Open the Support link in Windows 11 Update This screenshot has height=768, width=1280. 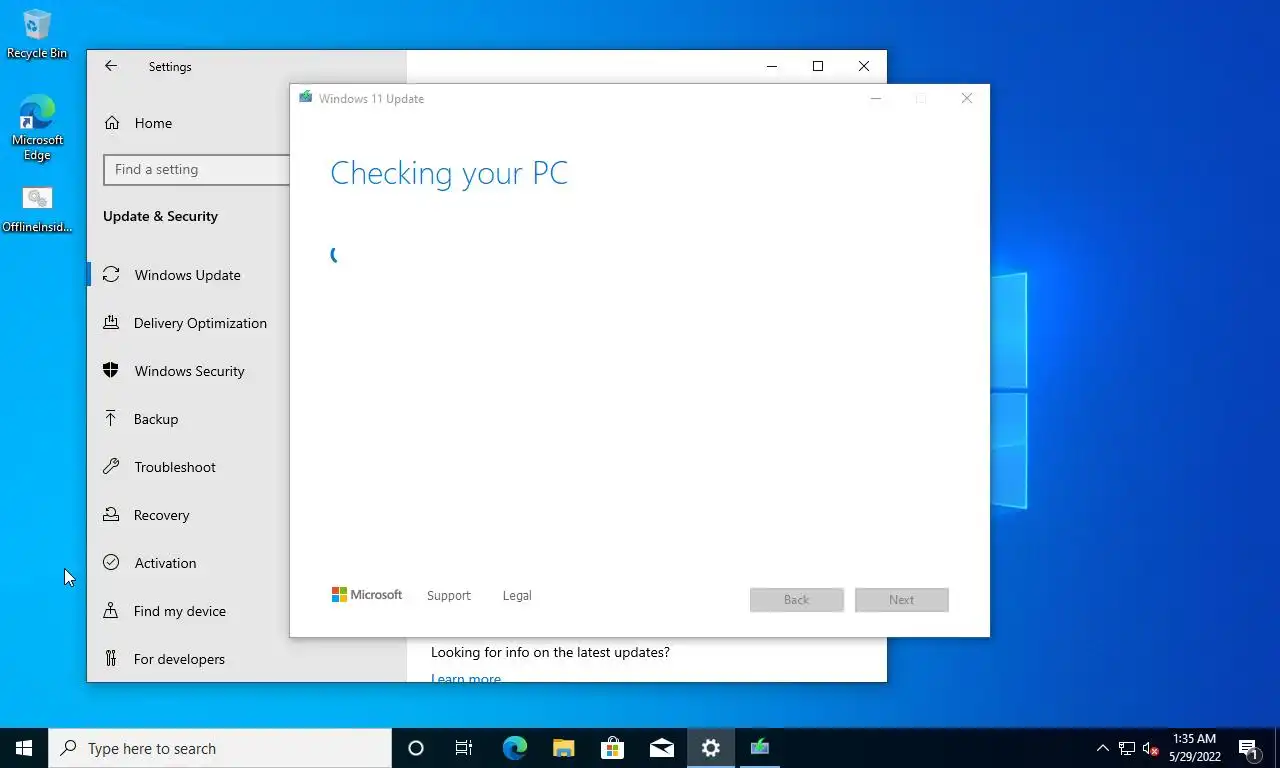coord(448,595)
